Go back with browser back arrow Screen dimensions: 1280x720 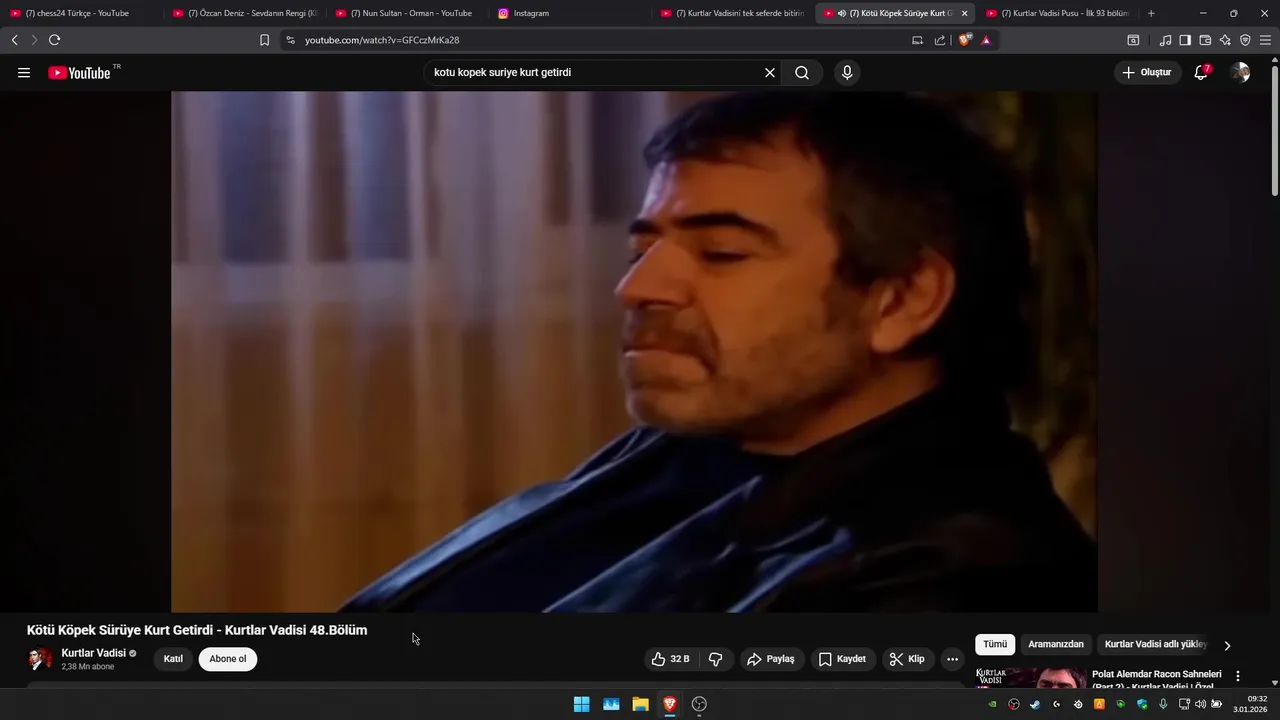pyautogui.click(x=14, y=40)
